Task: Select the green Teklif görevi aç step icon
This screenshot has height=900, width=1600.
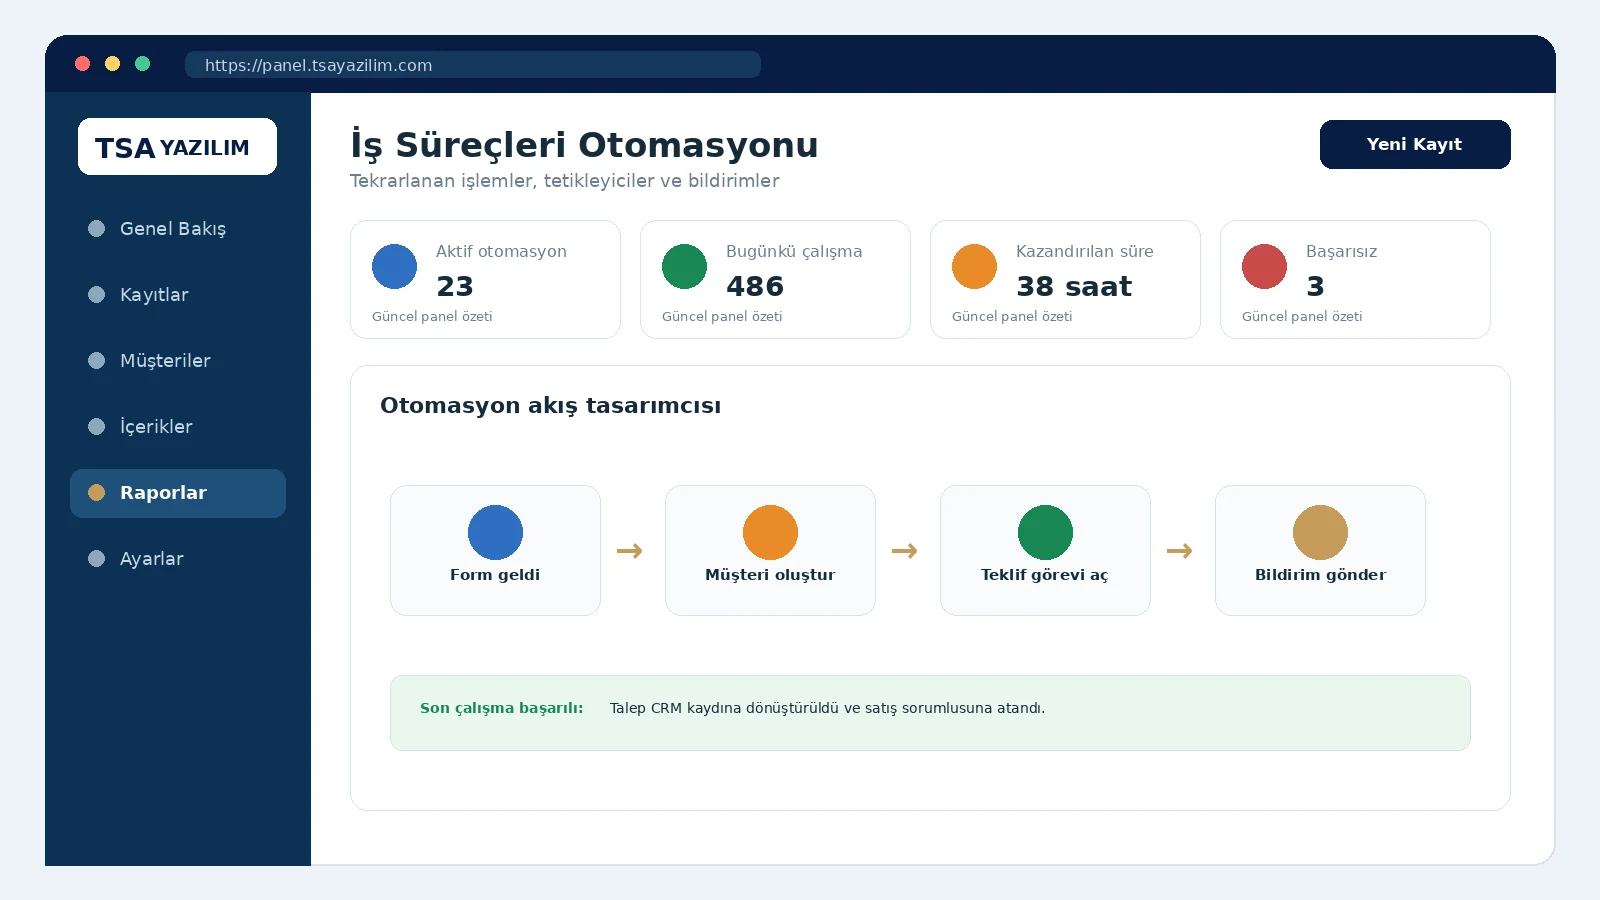Action: point(1045,532)
